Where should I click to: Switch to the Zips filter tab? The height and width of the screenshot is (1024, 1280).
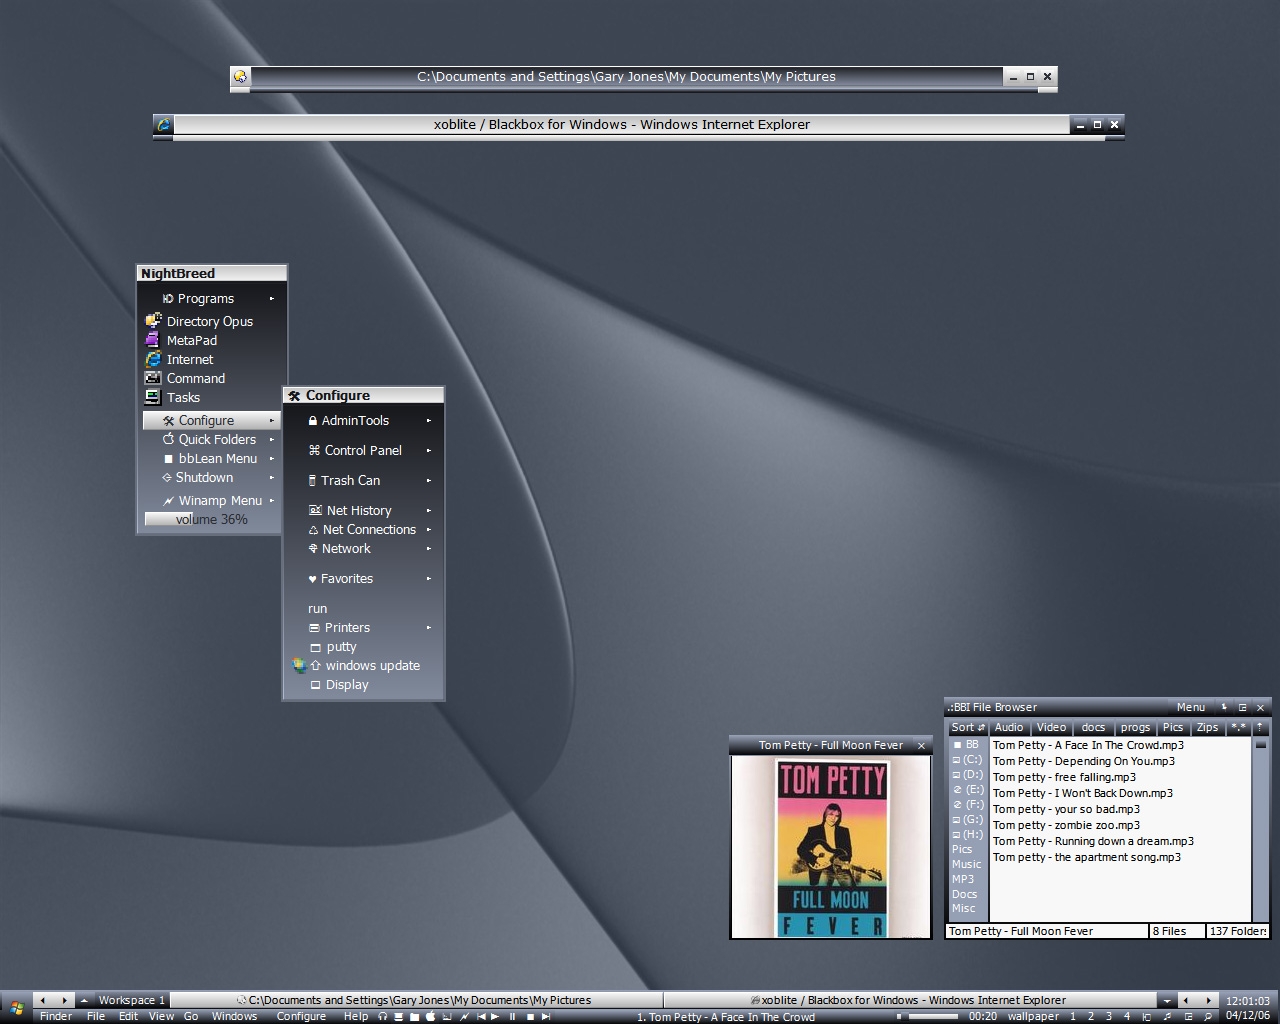(x=1207, y=727)
